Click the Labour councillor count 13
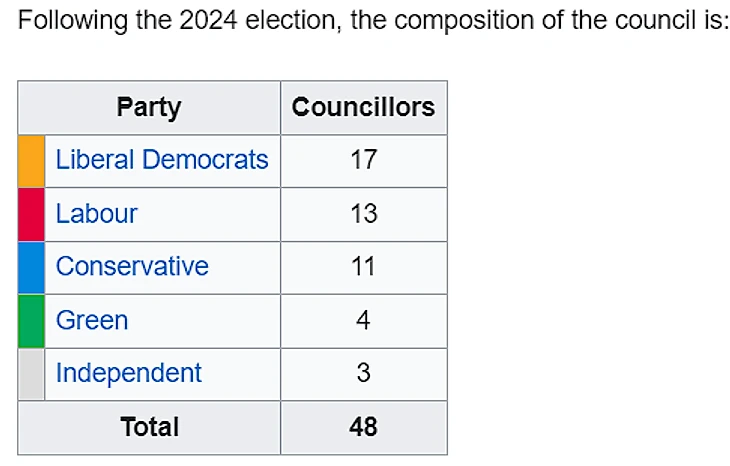 [x=363, y=214]
